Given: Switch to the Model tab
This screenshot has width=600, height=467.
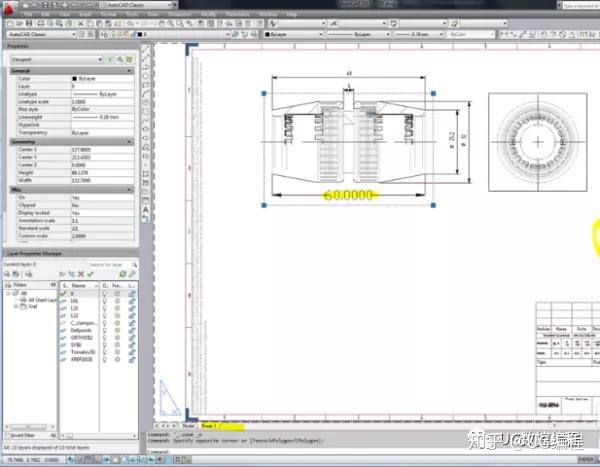Looking at the screenshot, I should [188, 426].
